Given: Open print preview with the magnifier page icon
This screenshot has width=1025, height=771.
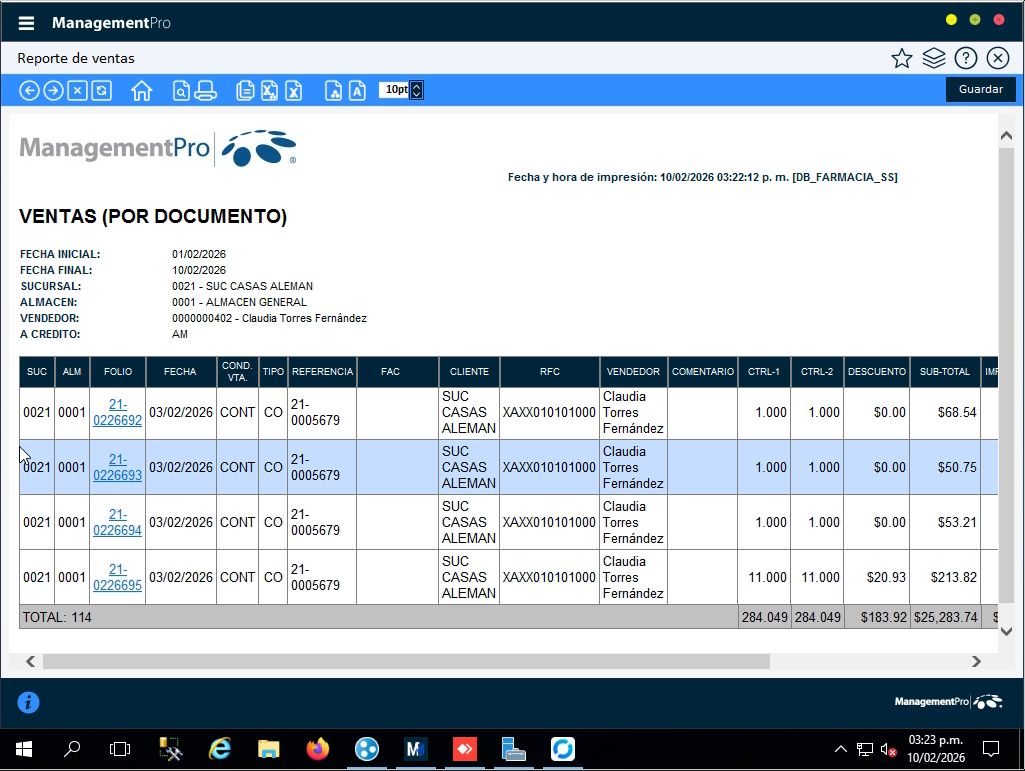Looking at the screenshot, I should (181, 91).
